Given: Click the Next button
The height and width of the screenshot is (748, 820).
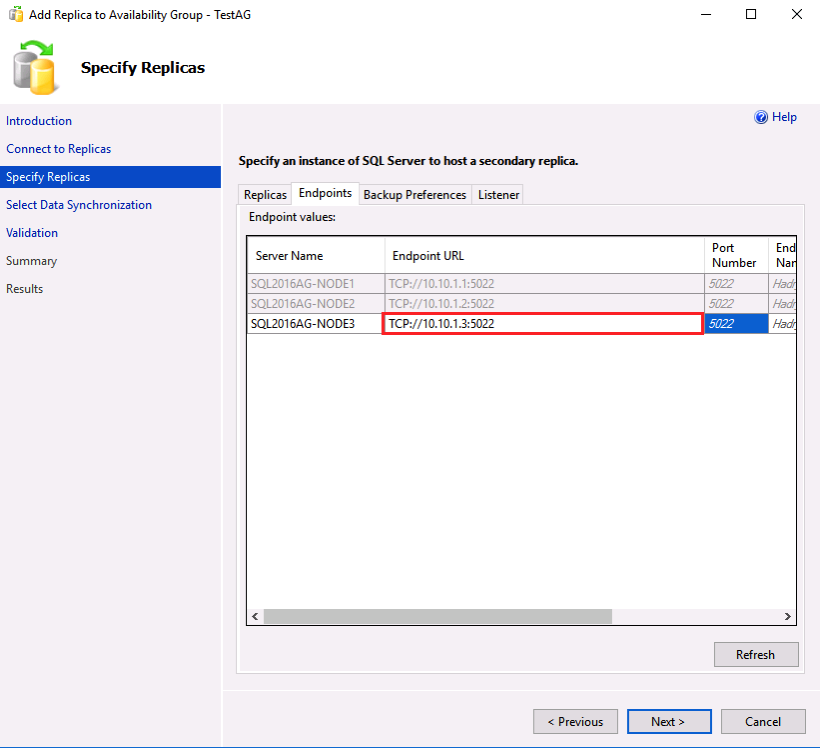Looking at the screenshot, I should pyautogui.click(x=668, y=722).
